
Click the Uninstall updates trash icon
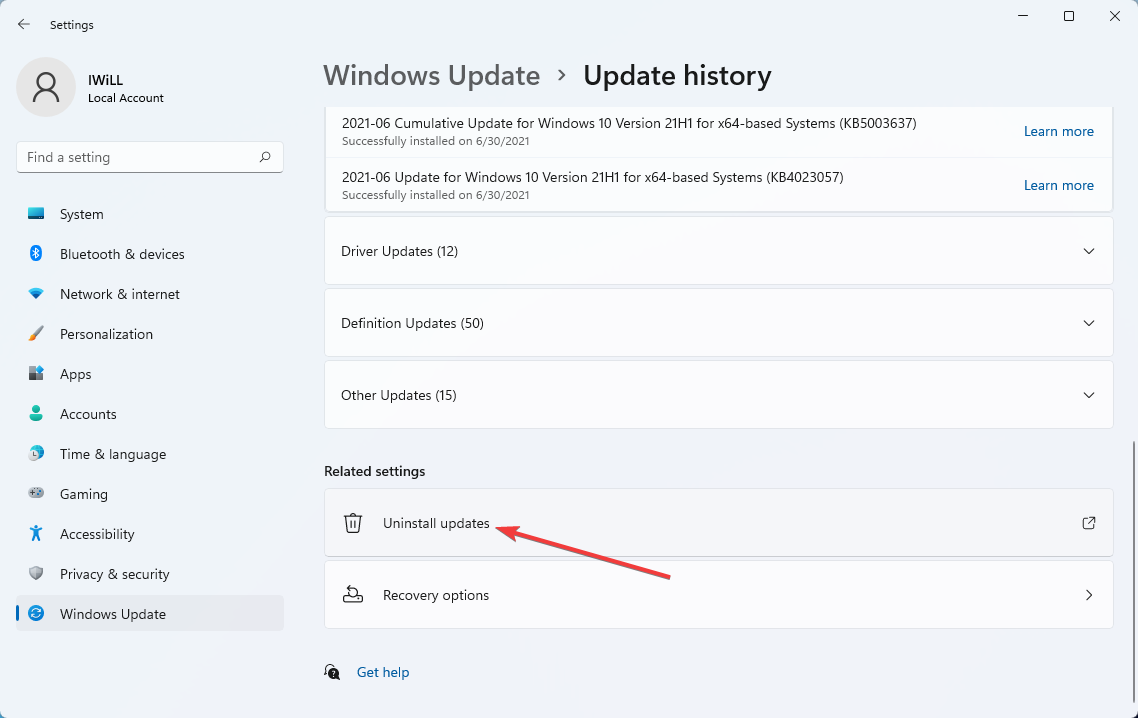pyautogui.click(x=353, y=523)
